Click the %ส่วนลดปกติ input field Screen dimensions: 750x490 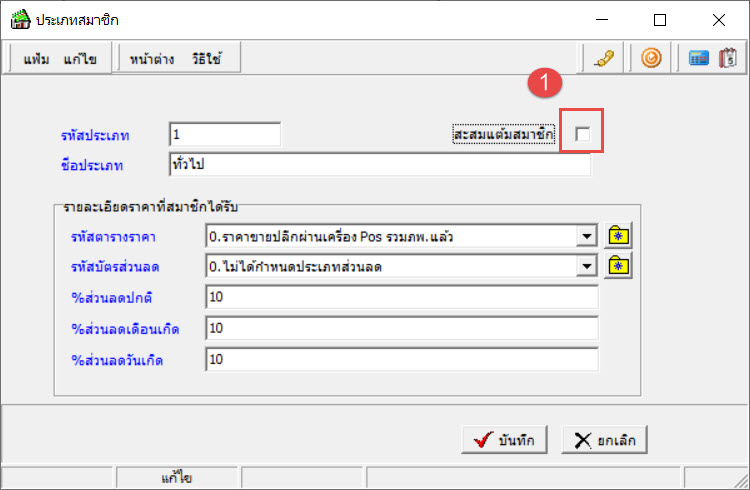pyautogui.click(x=400, y=297)
